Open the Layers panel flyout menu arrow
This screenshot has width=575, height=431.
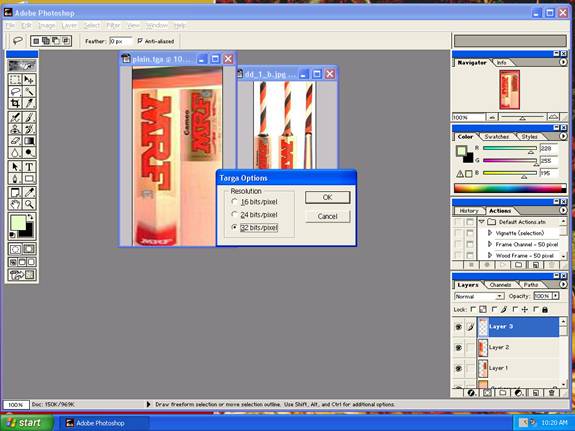(x=563, y=285)
